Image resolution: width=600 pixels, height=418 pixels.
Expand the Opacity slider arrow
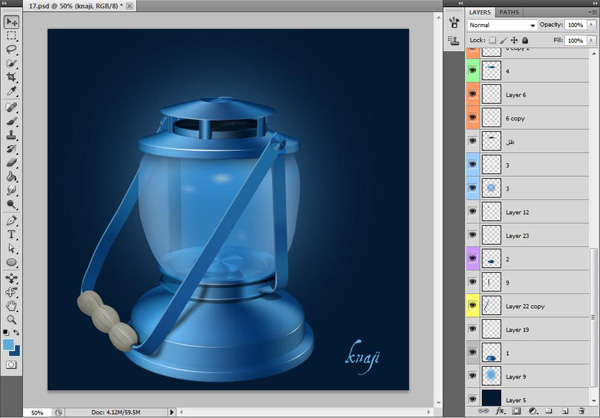pyautogui.click(x=591, y=25)
